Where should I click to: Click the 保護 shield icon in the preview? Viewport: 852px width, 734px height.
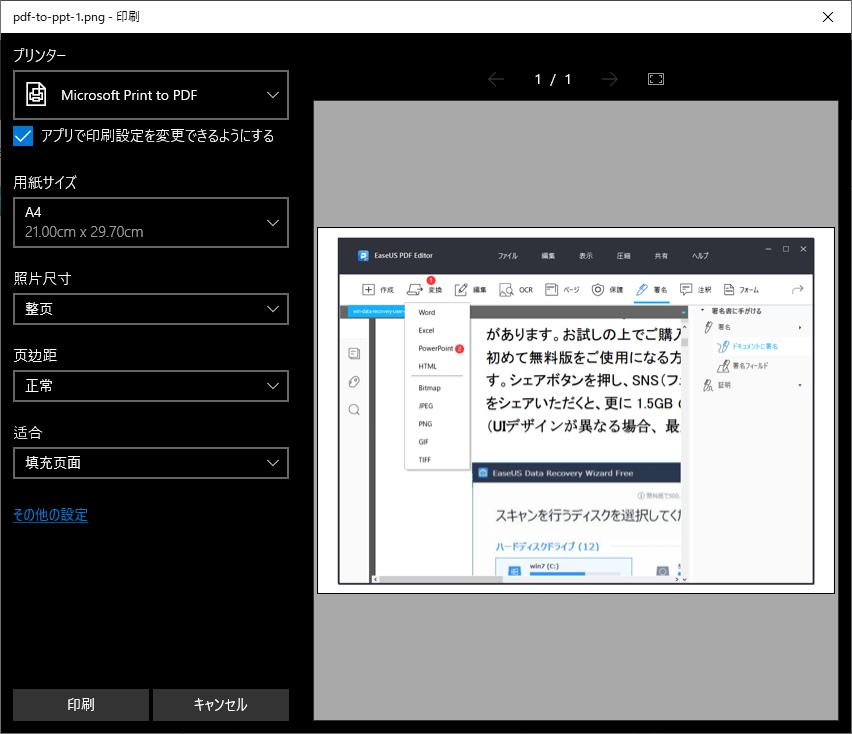pyautogui.click(x=597, y=290)
